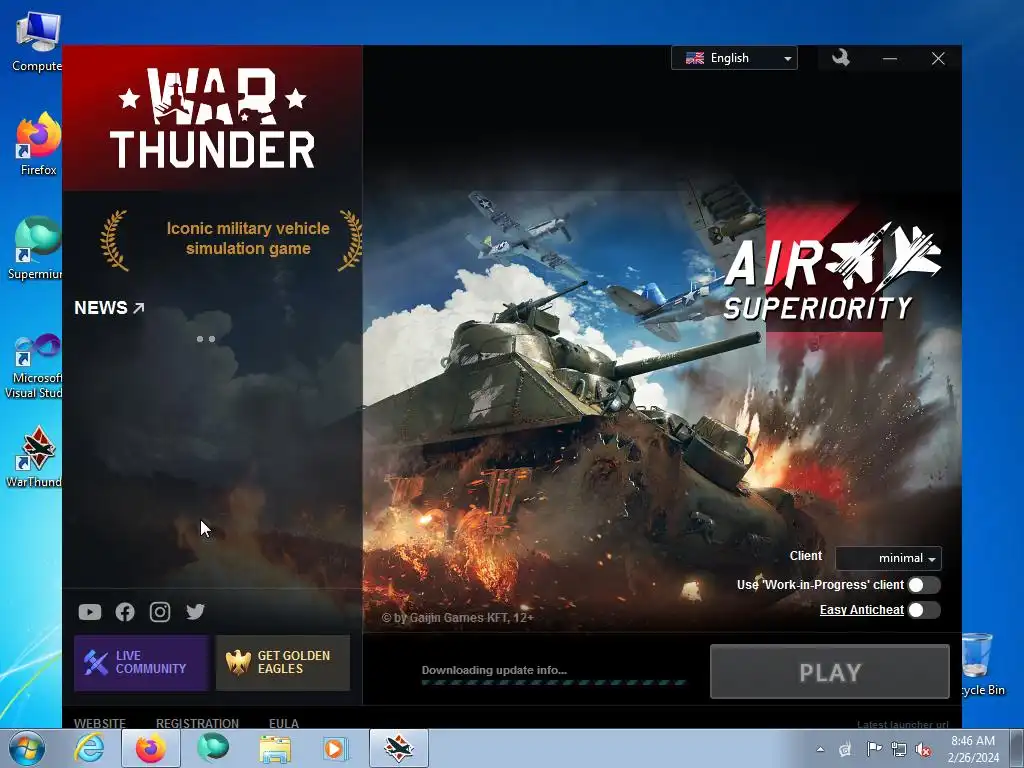Select the Computer desktop icon
Image resolution: width=1024 pixels, height=768 pixels.
click(x=36, y=40)
